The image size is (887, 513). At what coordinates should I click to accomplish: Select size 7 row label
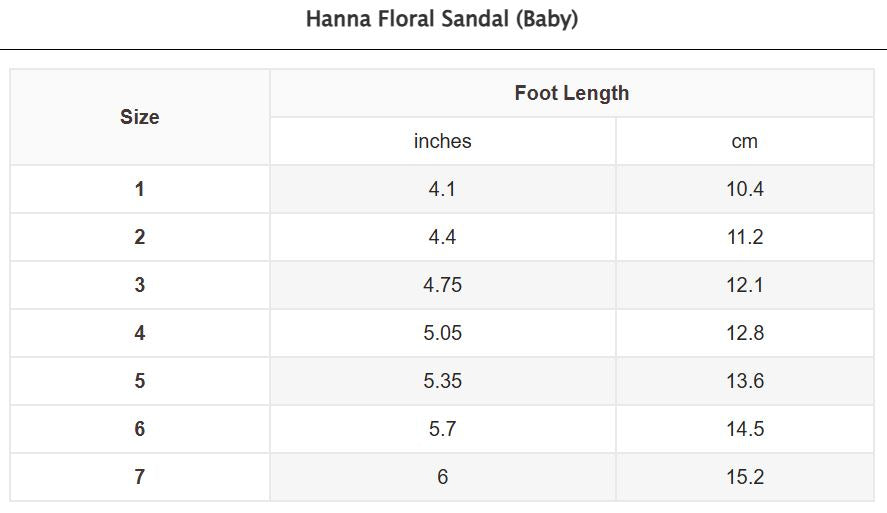140,477
